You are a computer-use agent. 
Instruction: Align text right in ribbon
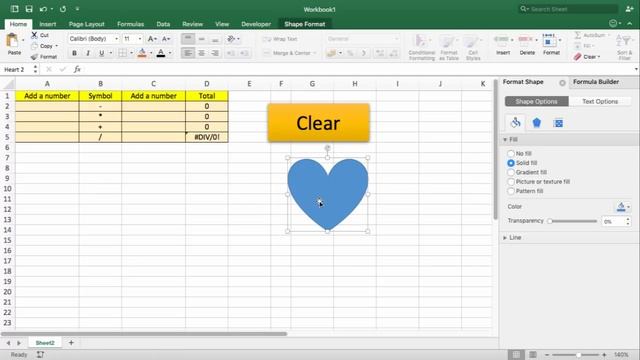click(215, 53)
